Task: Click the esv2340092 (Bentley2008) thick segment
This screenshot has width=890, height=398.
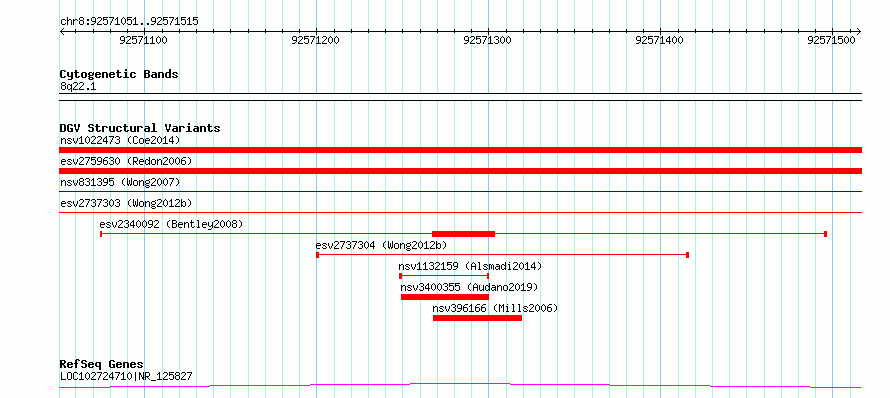Action: [464, 234]
